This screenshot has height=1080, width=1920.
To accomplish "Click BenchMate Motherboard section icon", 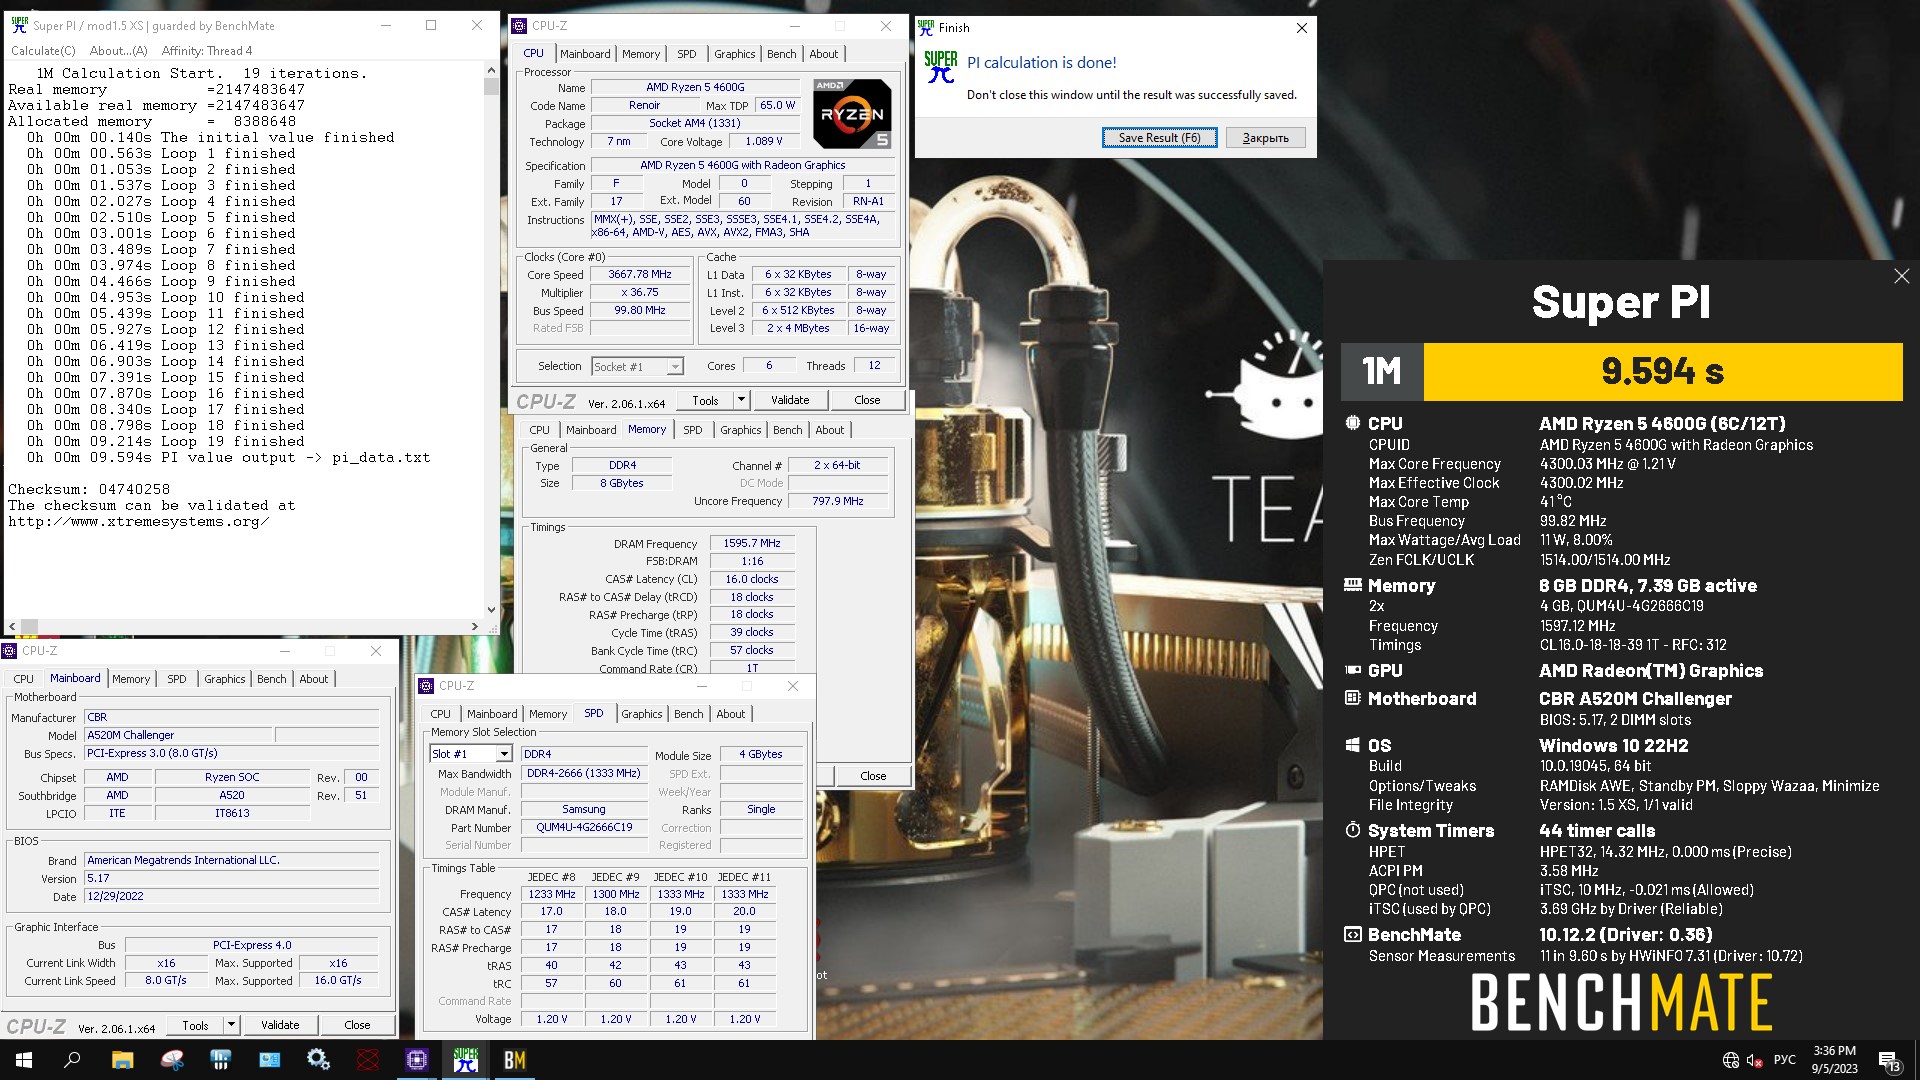I will 1353,698.
